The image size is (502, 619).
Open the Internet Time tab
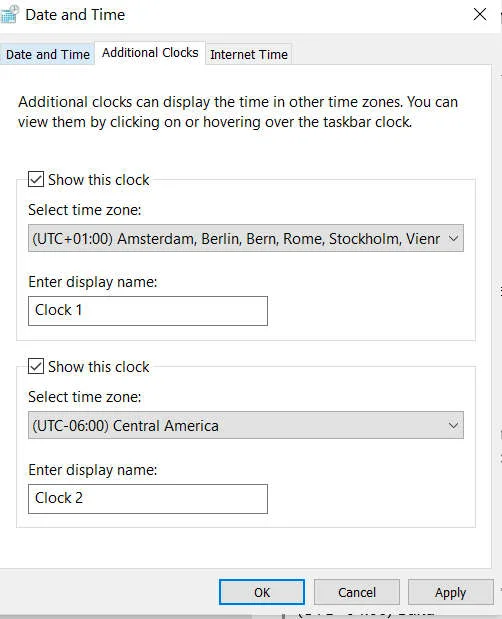[x=249, y=54]
